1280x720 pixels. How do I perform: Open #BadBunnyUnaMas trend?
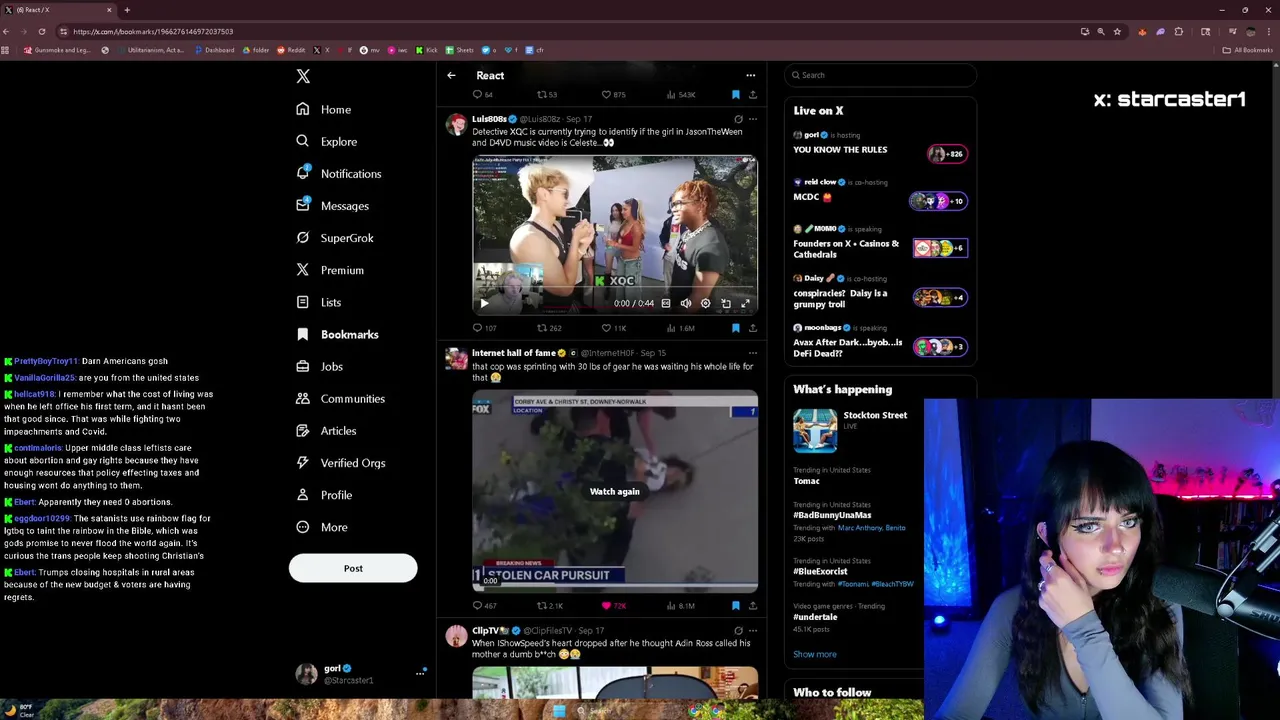[832, 515]
